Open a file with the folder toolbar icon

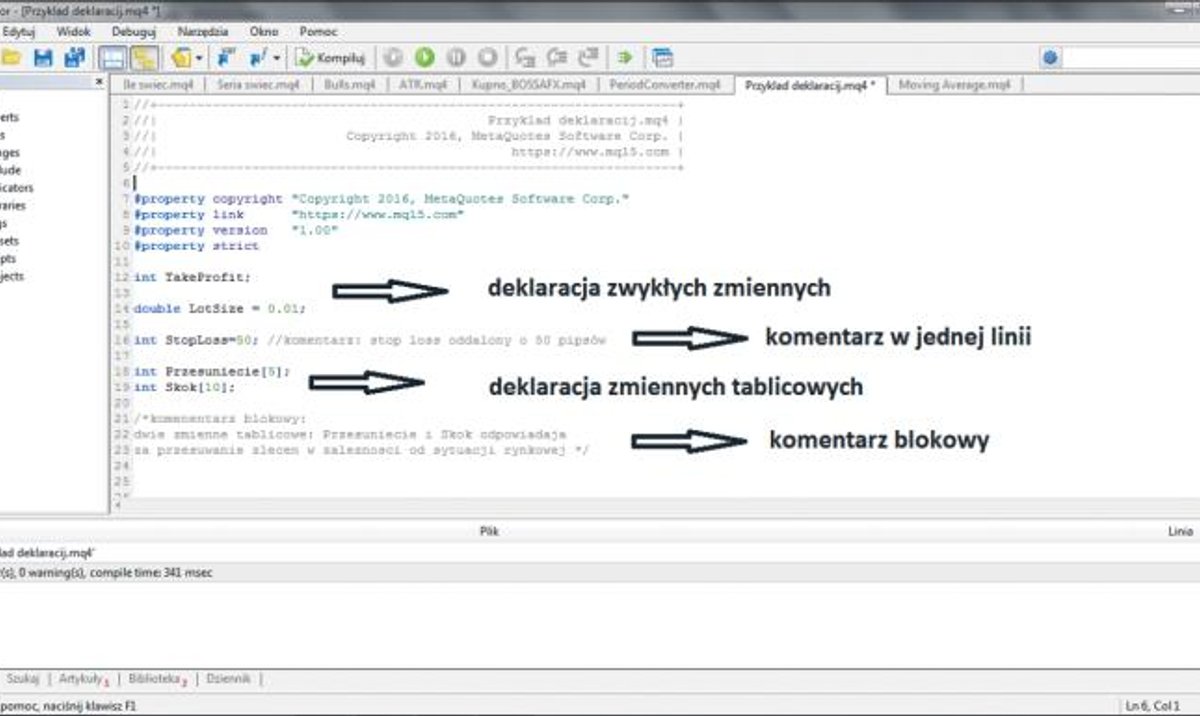pyautogui.click(x=12, y=57)
